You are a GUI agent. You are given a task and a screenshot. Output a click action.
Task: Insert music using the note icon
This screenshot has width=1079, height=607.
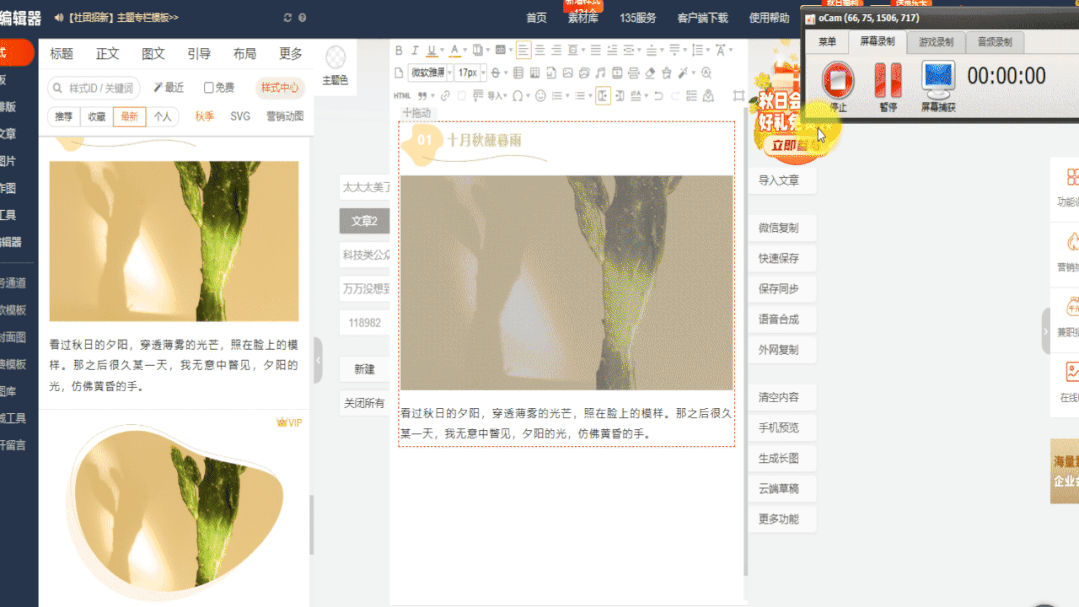click(x=600, y=72)
